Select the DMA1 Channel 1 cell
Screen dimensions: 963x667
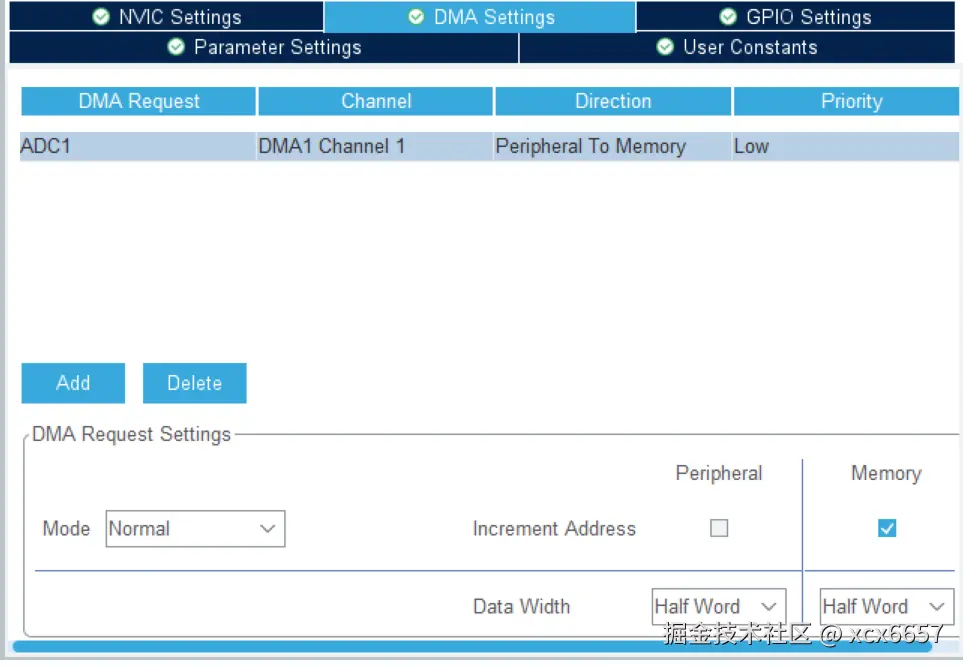[375, 146]
